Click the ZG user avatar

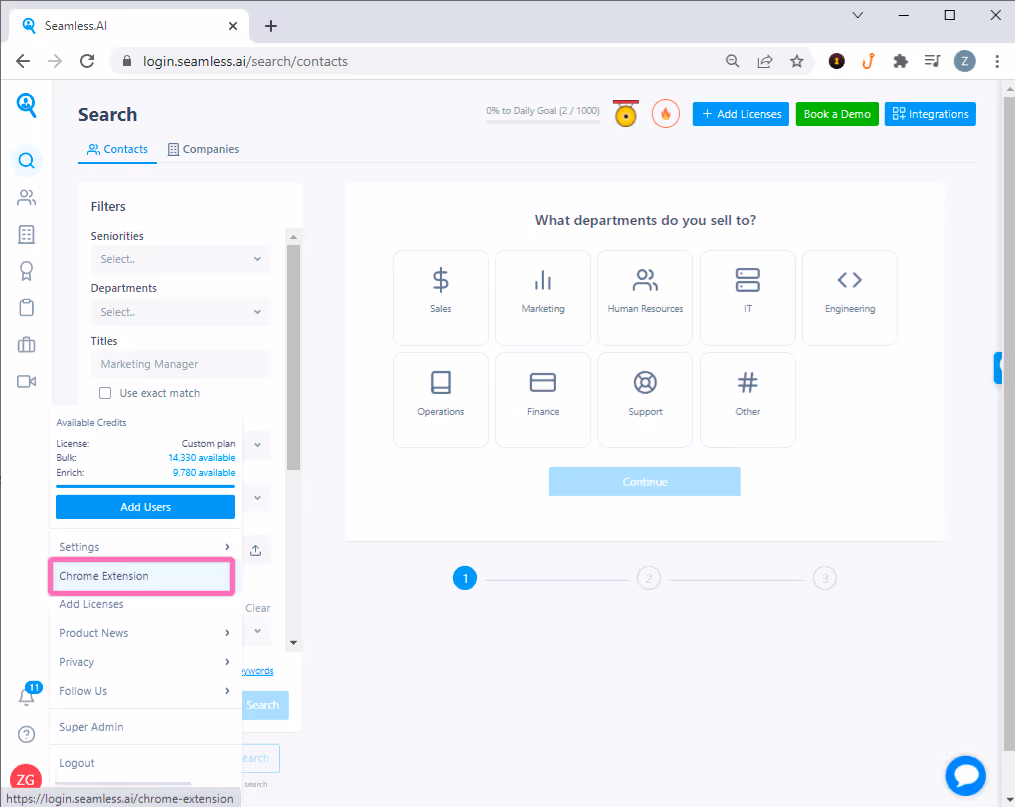tap(26, 779)
